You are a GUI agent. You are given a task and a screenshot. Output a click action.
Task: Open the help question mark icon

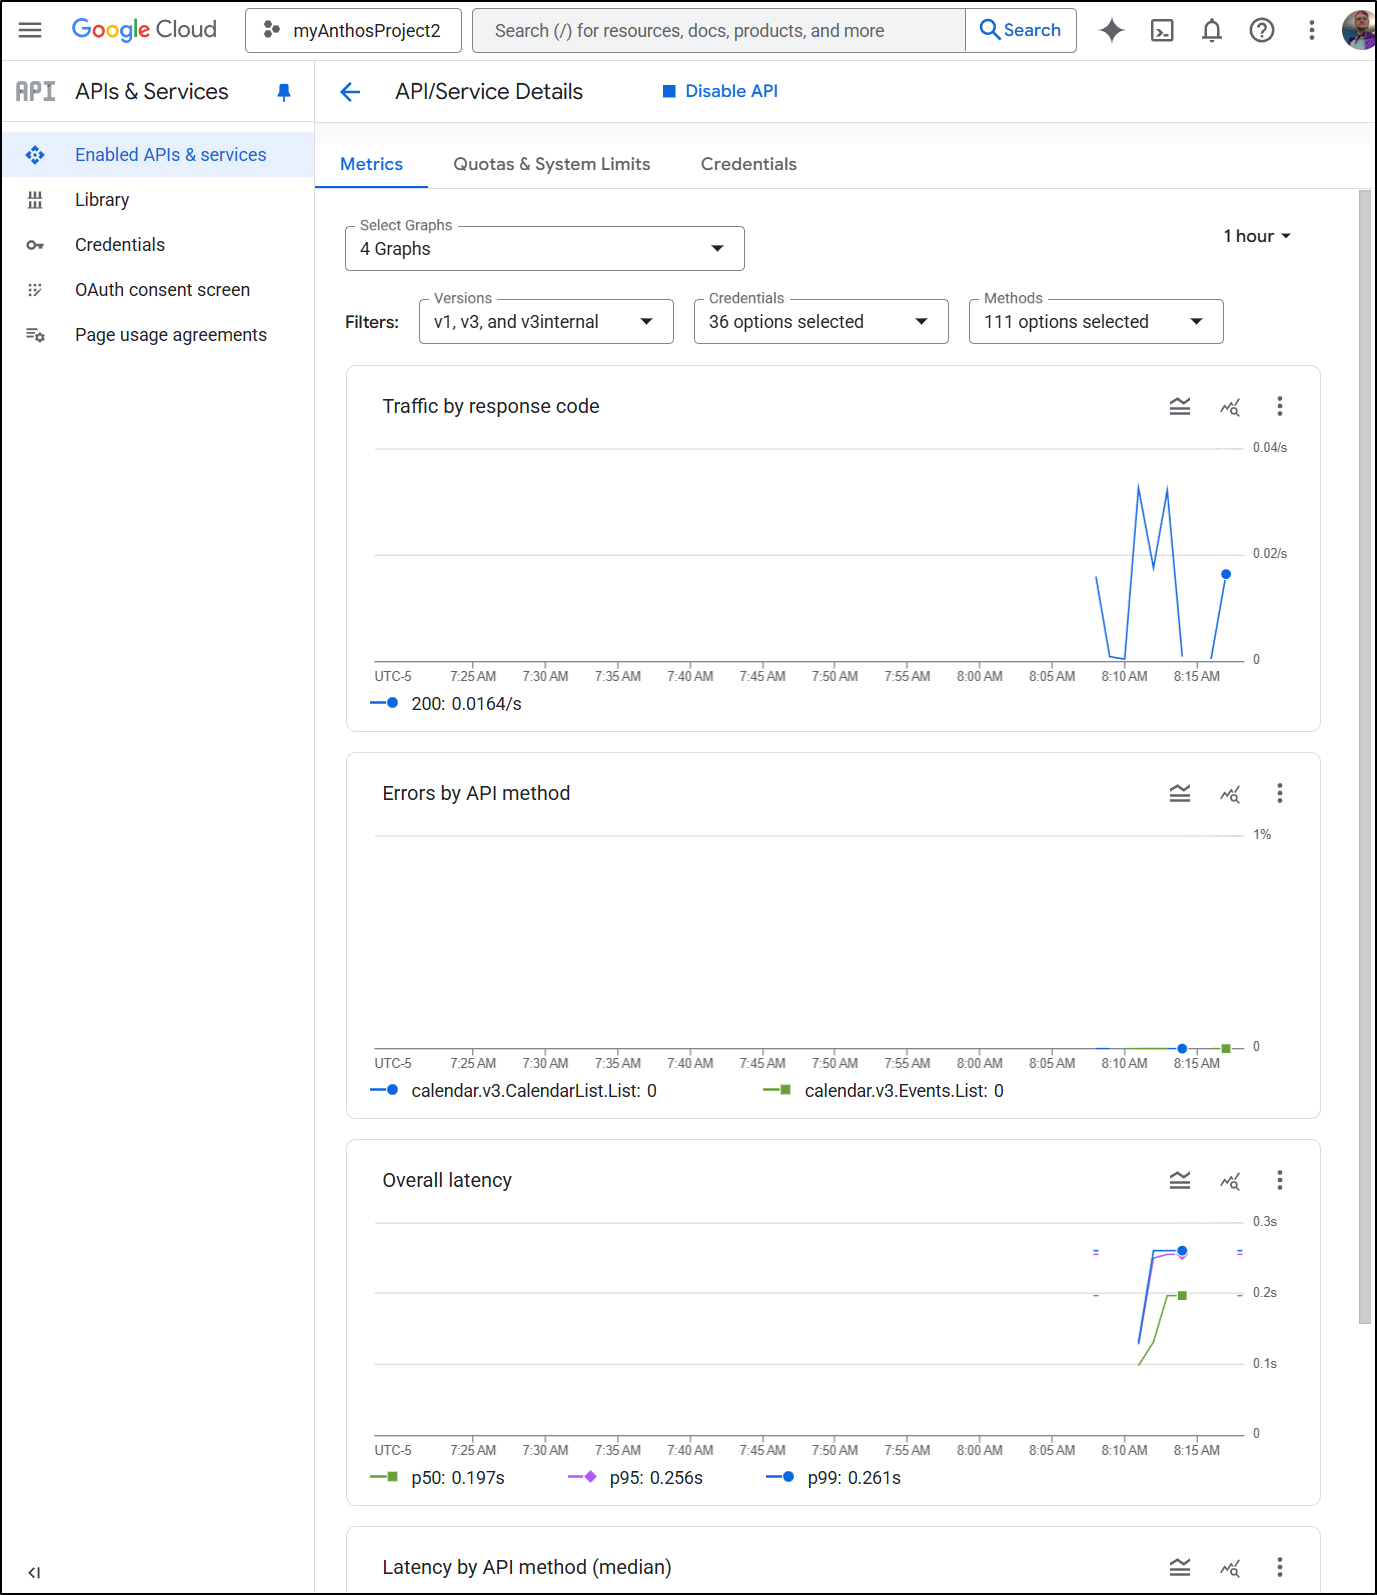pyautogui.click(x=1262, y=30)
